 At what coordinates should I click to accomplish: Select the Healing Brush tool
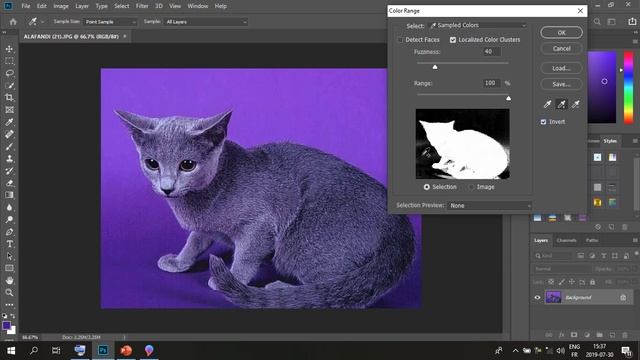(9, 134)
